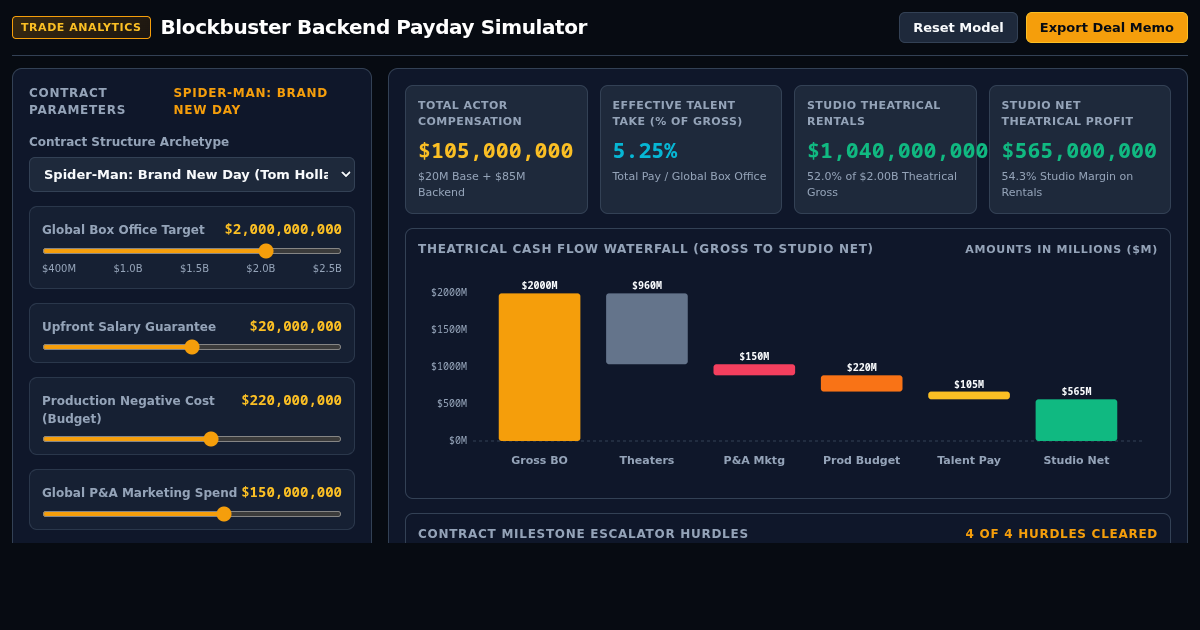
Task: Click the TRADE ANALYTICS badge
Action: 81,27
